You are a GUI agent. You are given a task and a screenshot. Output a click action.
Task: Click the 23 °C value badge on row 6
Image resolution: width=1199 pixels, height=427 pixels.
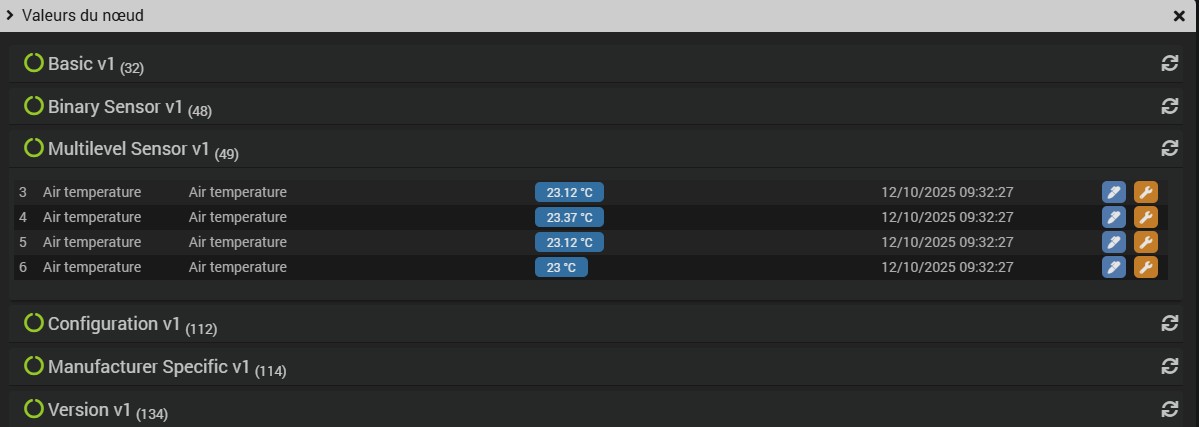click(x=561, y=267)
